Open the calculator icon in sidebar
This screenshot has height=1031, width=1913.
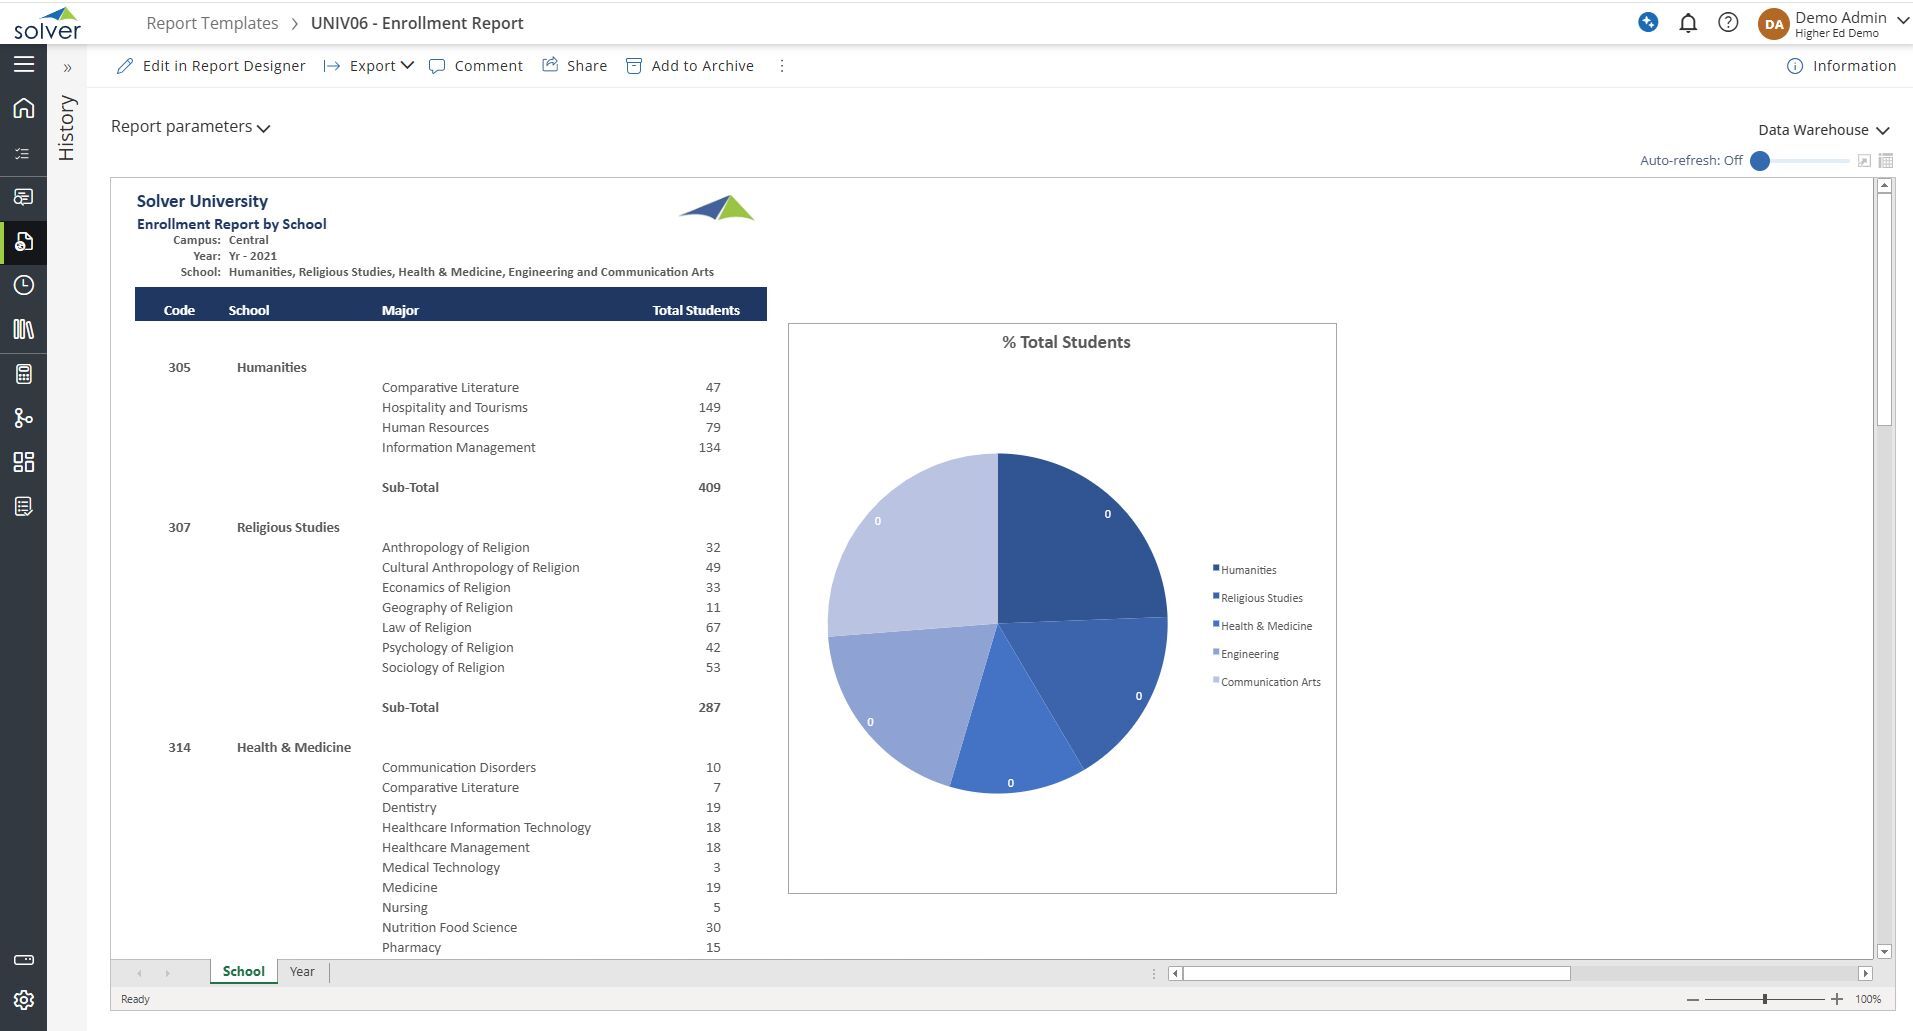[x=24, y=374]
